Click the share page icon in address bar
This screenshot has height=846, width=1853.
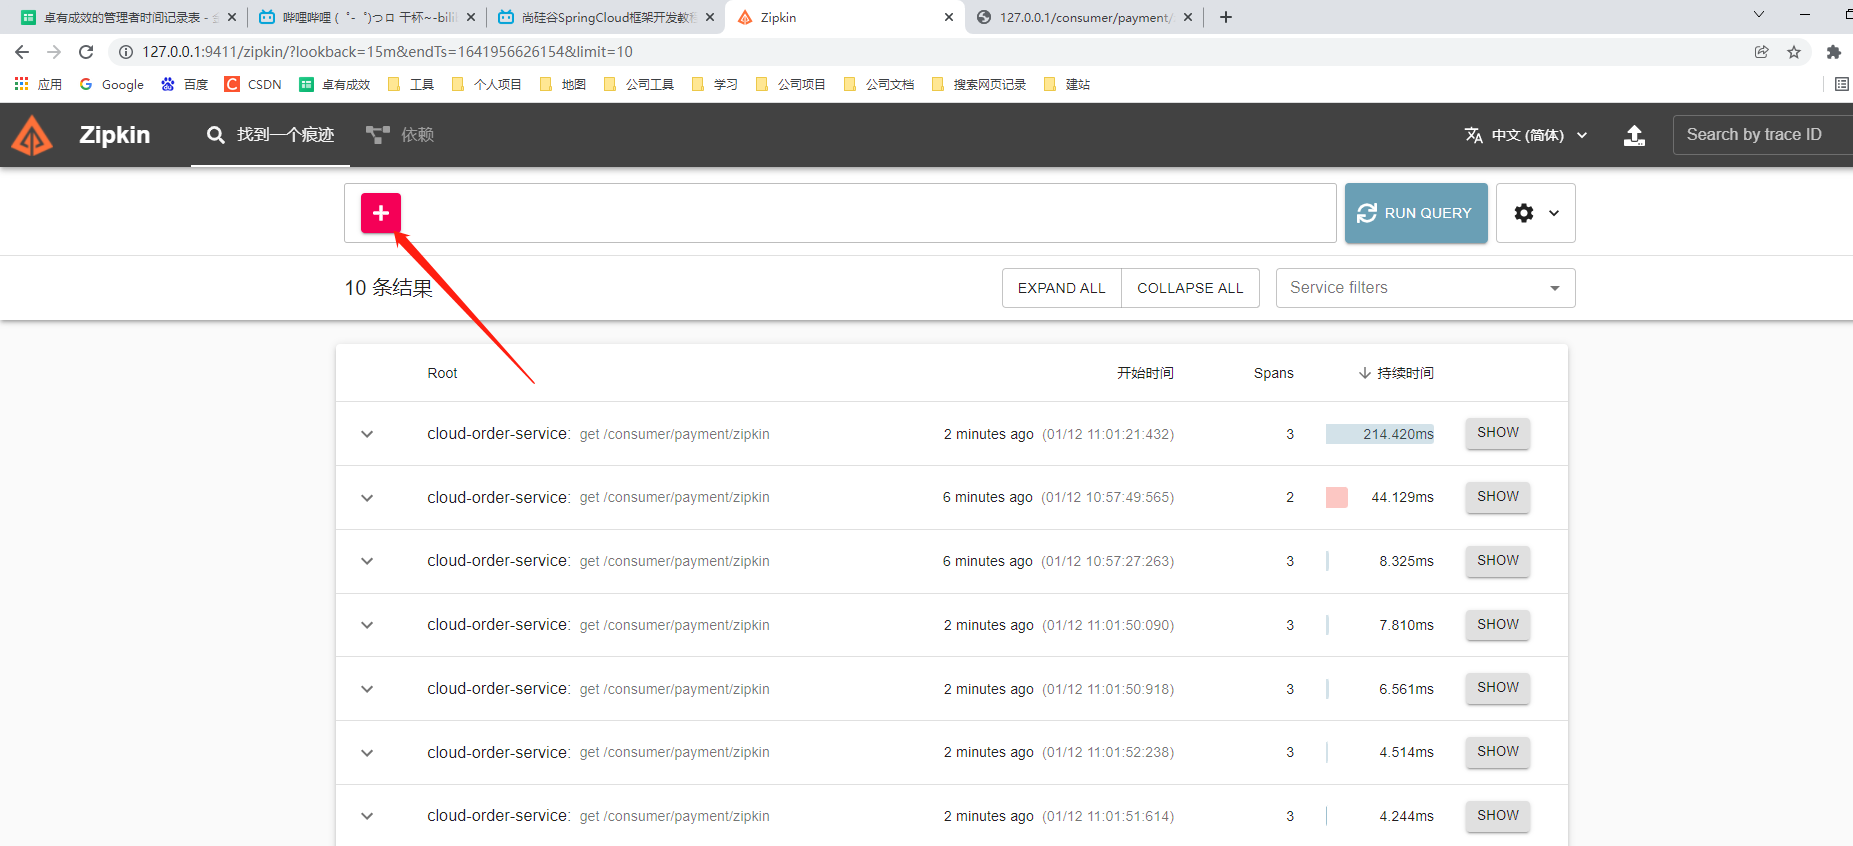click(x=1762, y=52)
